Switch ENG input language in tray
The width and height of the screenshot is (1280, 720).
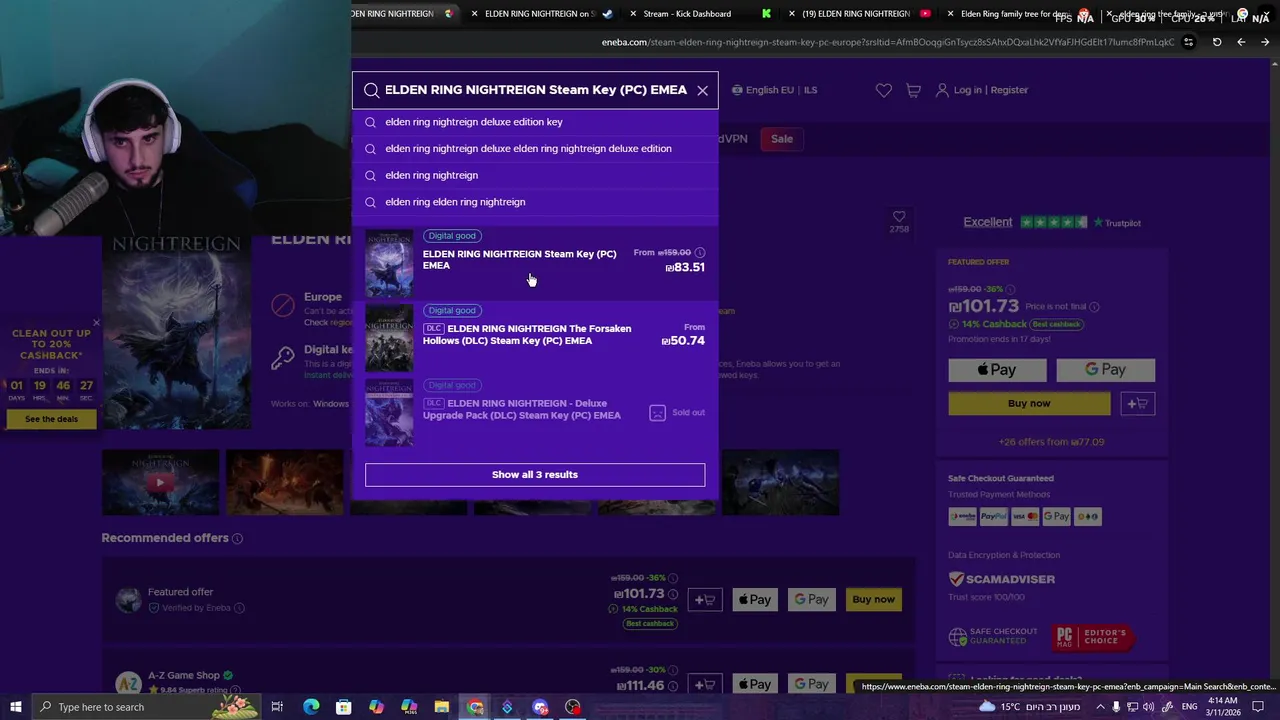(x=1190, y=707)
